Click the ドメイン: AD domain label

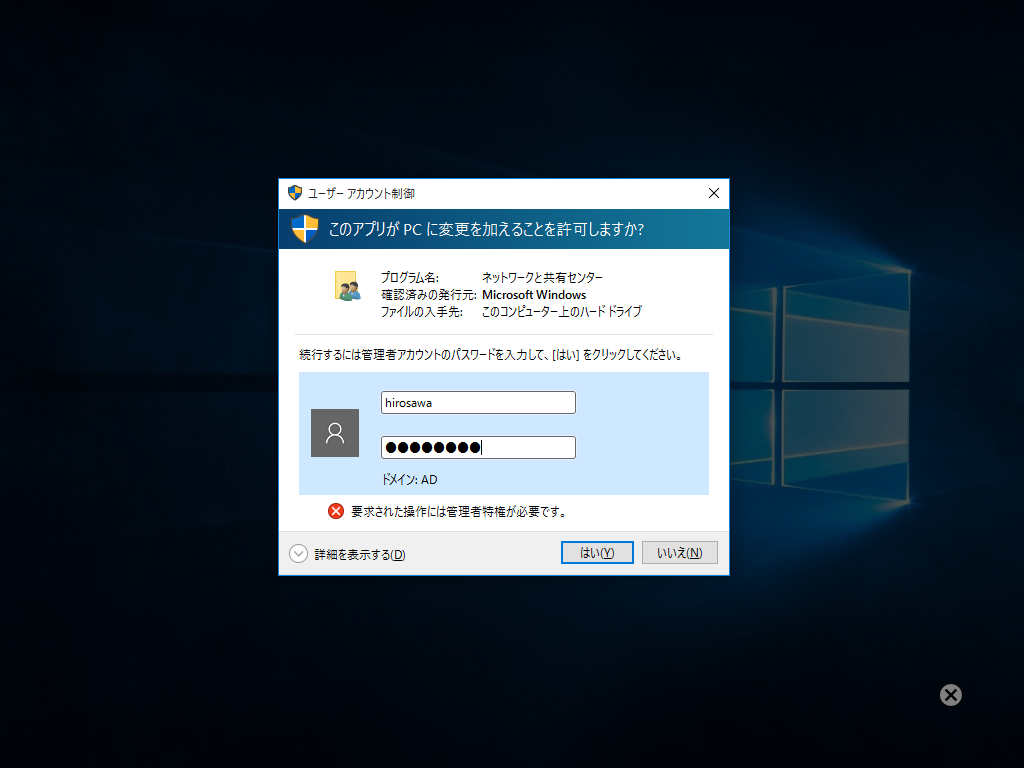[409, 479]
